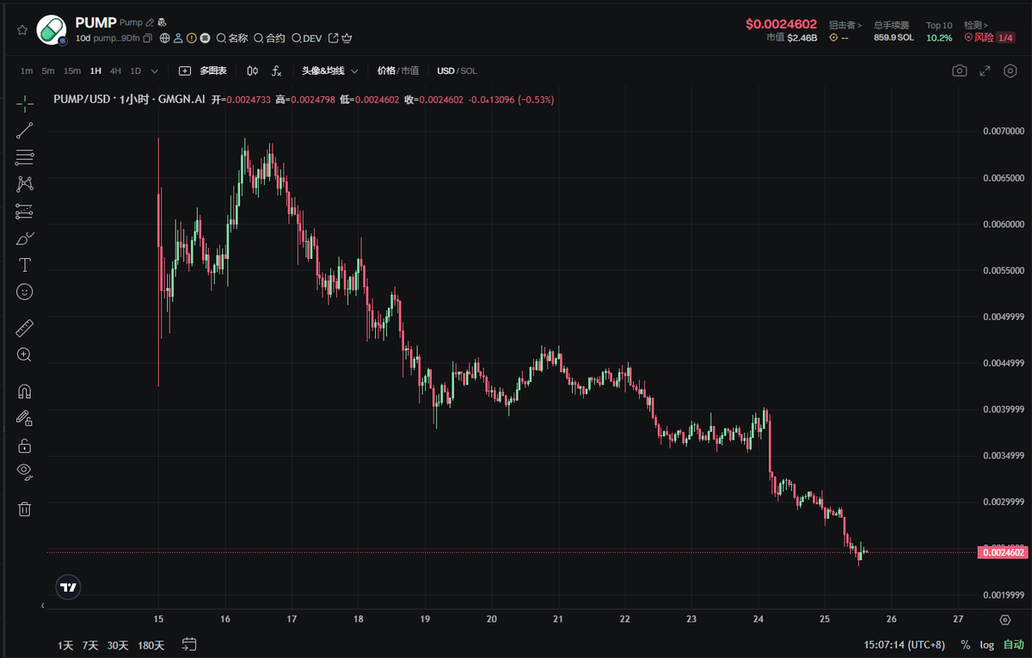1032x658 pixels.
Task: Switch display to 市值 market cap
Action: [410, 71]
